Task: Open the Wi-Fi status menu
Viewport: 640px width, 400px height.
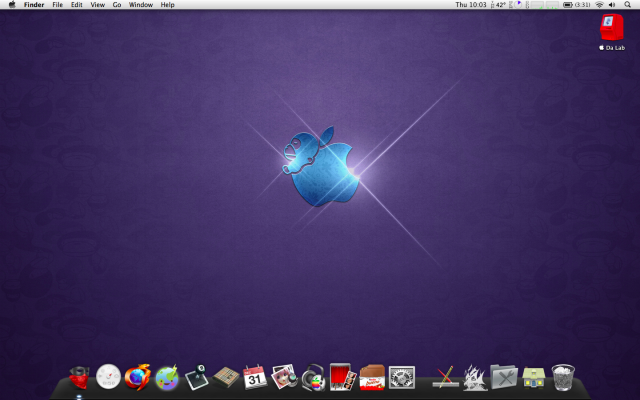Action: [599, 5]
